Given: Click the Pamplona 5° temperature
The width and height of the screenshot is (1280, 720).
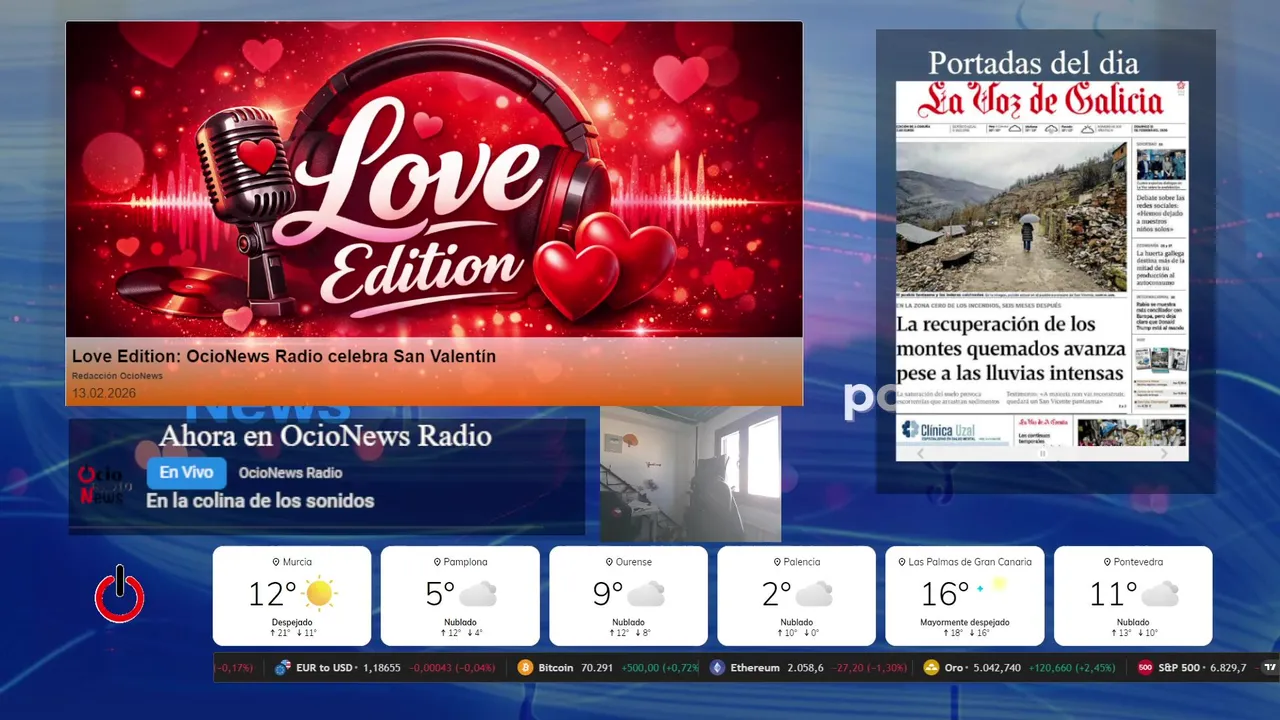Looking at the screenshot, I should click(440, 594).
